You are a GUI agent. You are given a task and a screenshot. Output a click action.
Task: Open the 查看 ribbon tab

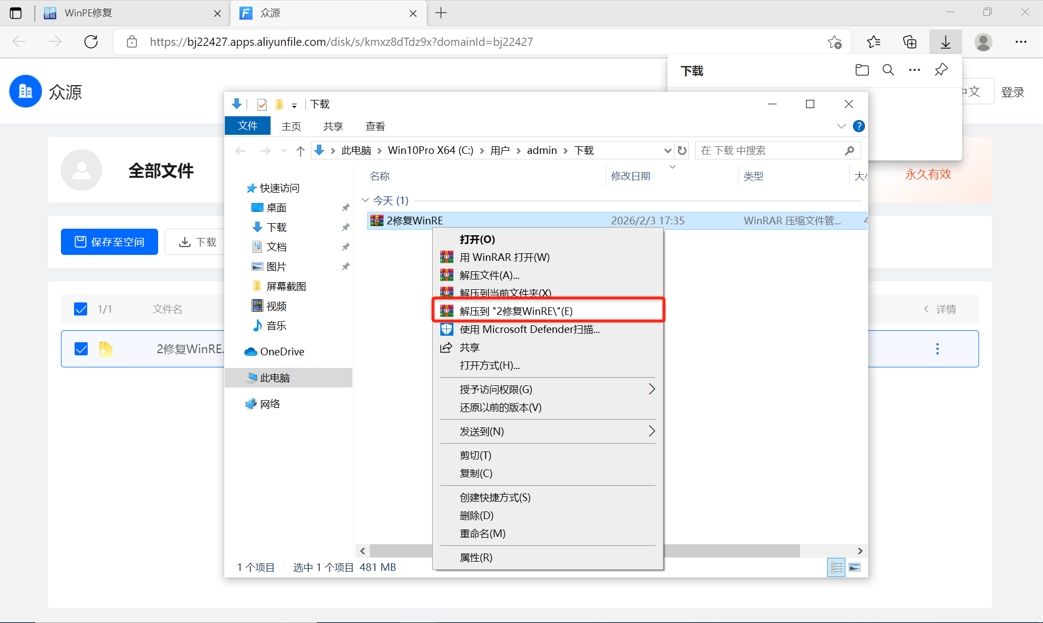[x=375, y=127]
